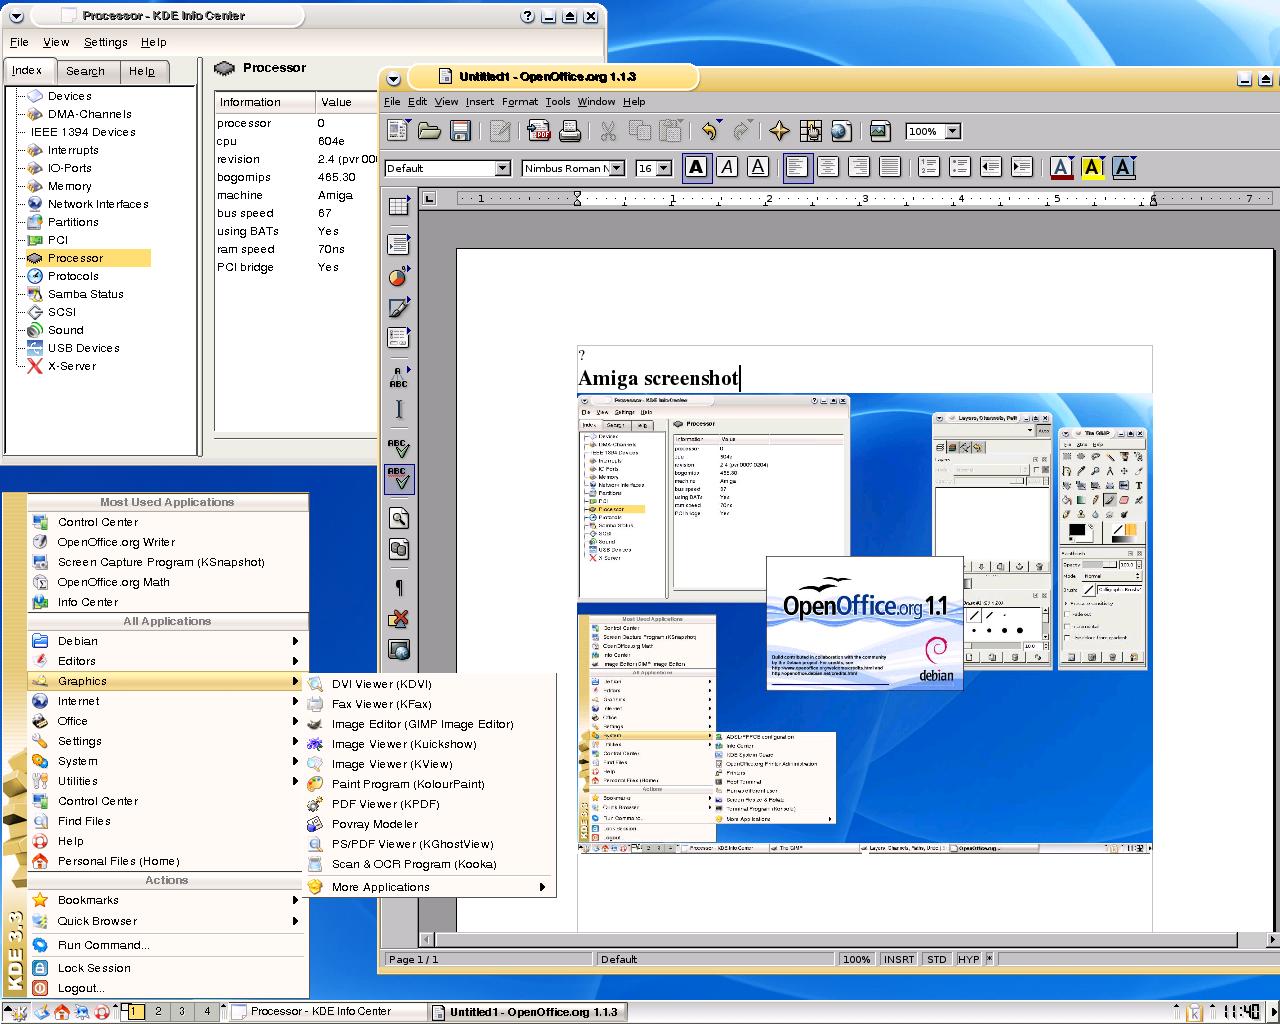This screenshot has width=1280, height=1024.
Task: Expand the Debian submenu in KDE menu
Action: tap(167, 641)
